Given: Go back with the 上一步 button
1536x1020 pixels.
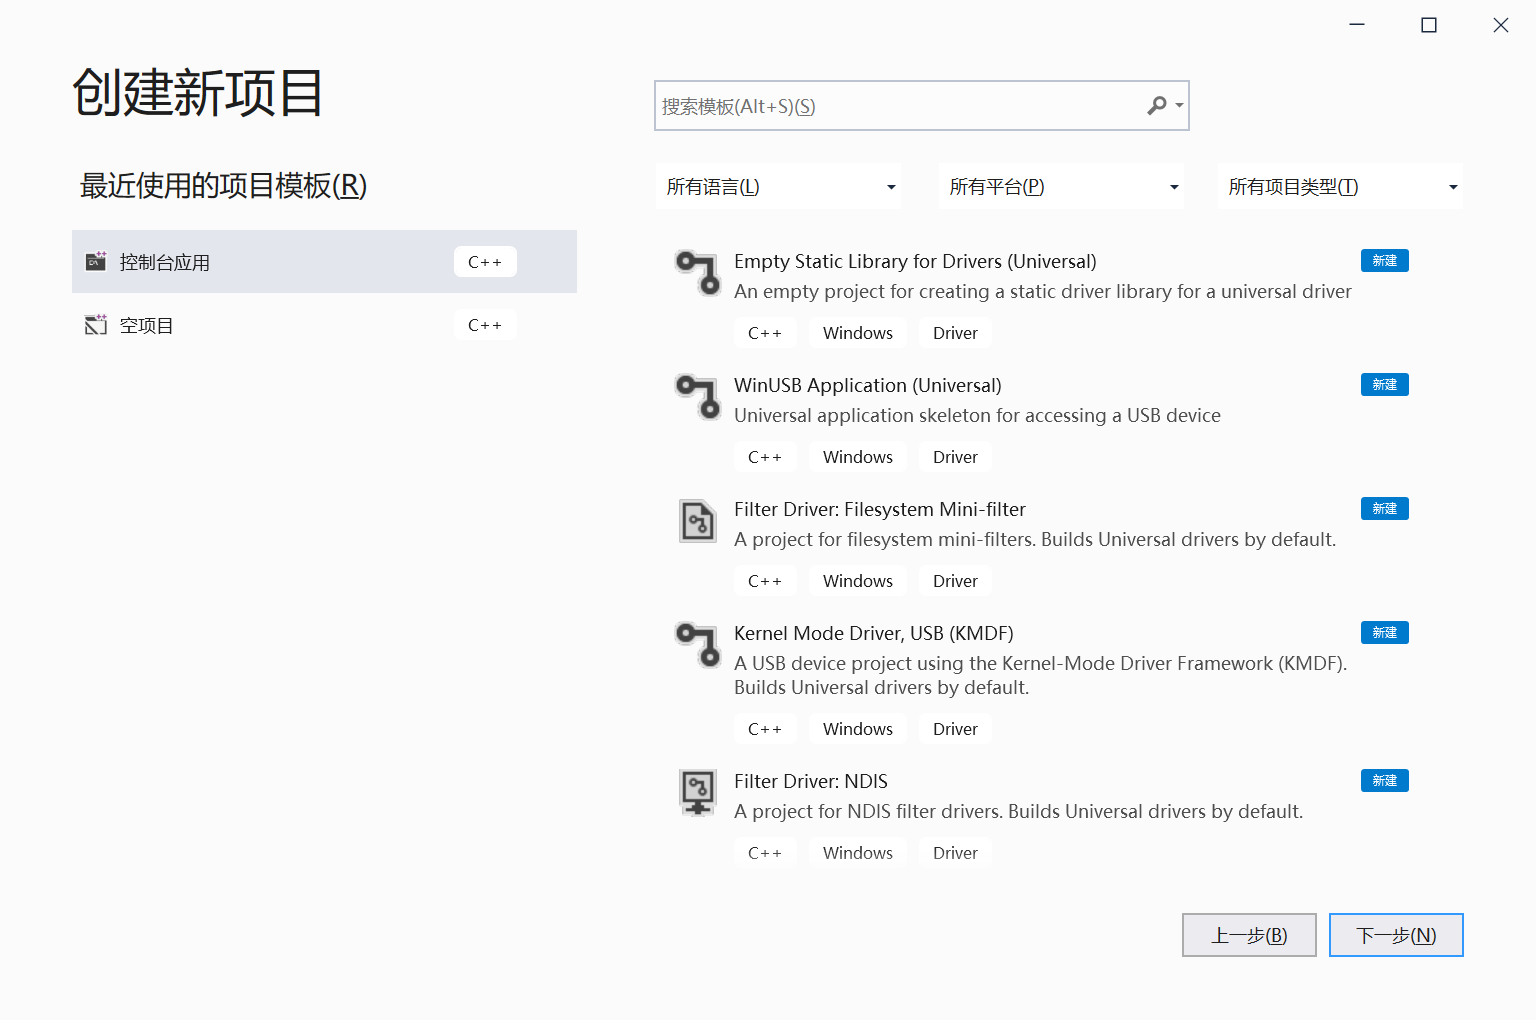Looking at the screenshot, I should click(1249, 935).
